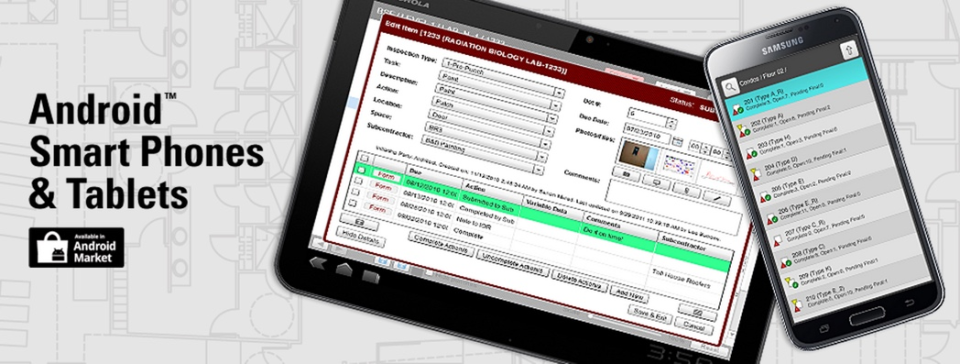Click the camera button under photos
This screenshot has width=960, height=364.
(x=625, y=175)
